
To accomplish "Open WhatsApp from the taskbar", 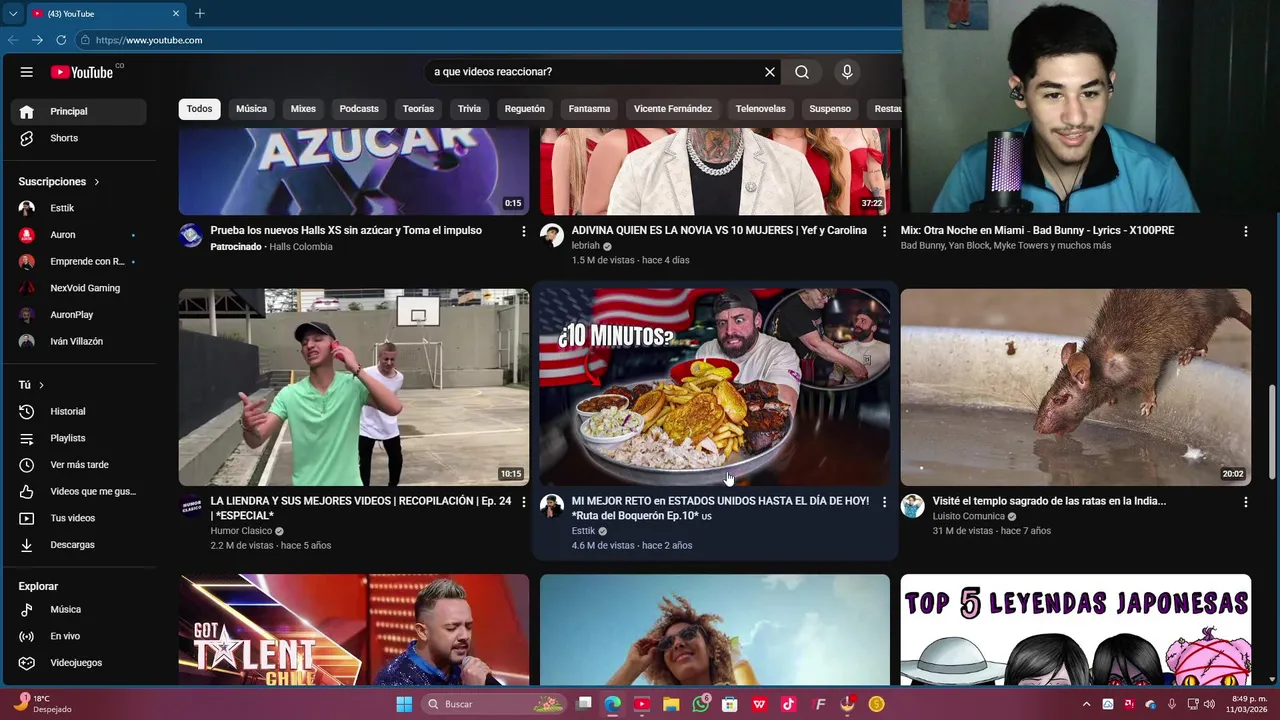I will point(701,704).
